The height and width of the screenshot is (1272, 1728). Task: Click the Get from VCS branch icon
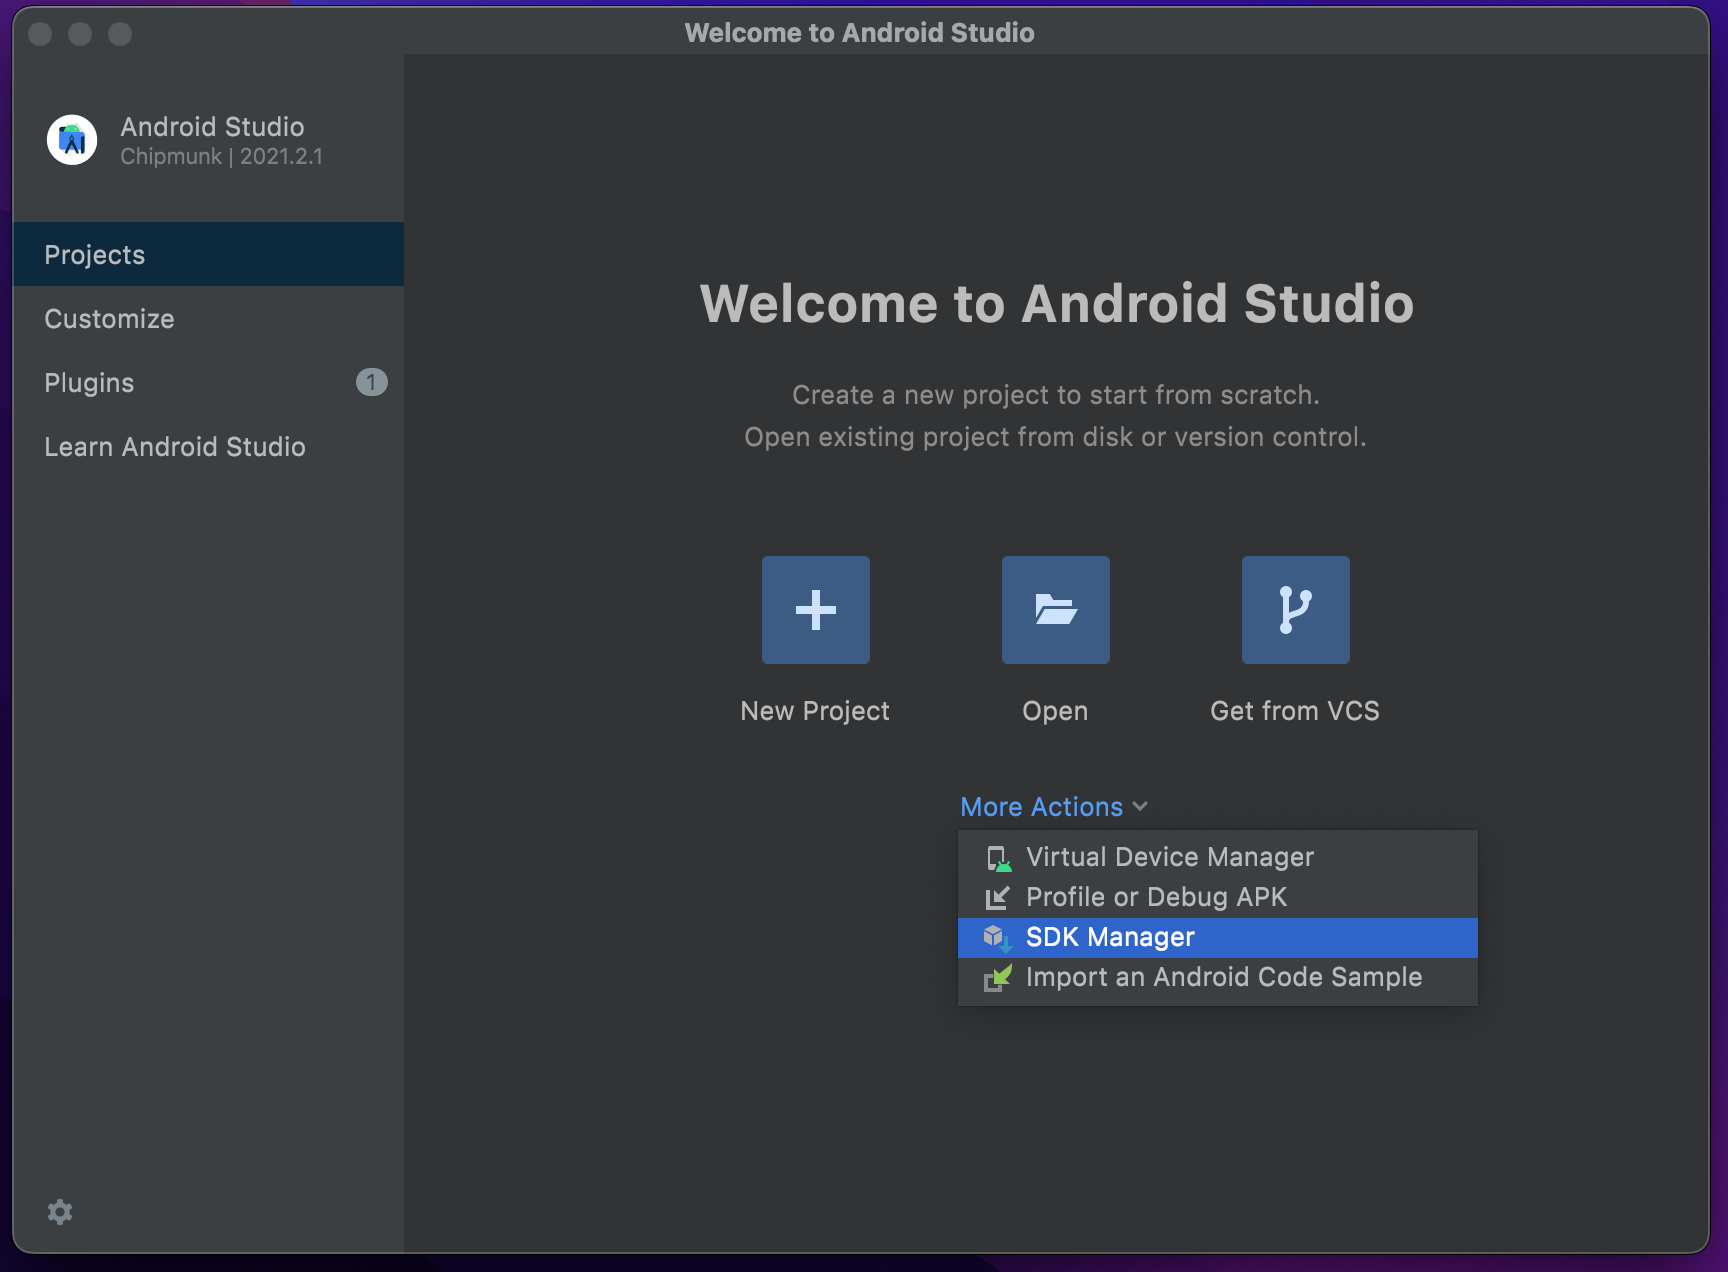[1295, 610]
